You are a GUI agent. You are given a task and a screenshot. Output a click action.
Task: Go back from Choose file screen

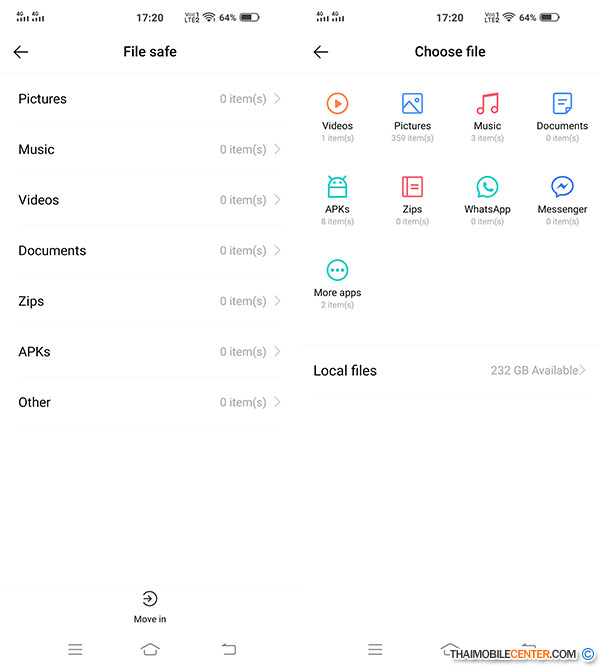pyautogui.click(x=321, y=52)
